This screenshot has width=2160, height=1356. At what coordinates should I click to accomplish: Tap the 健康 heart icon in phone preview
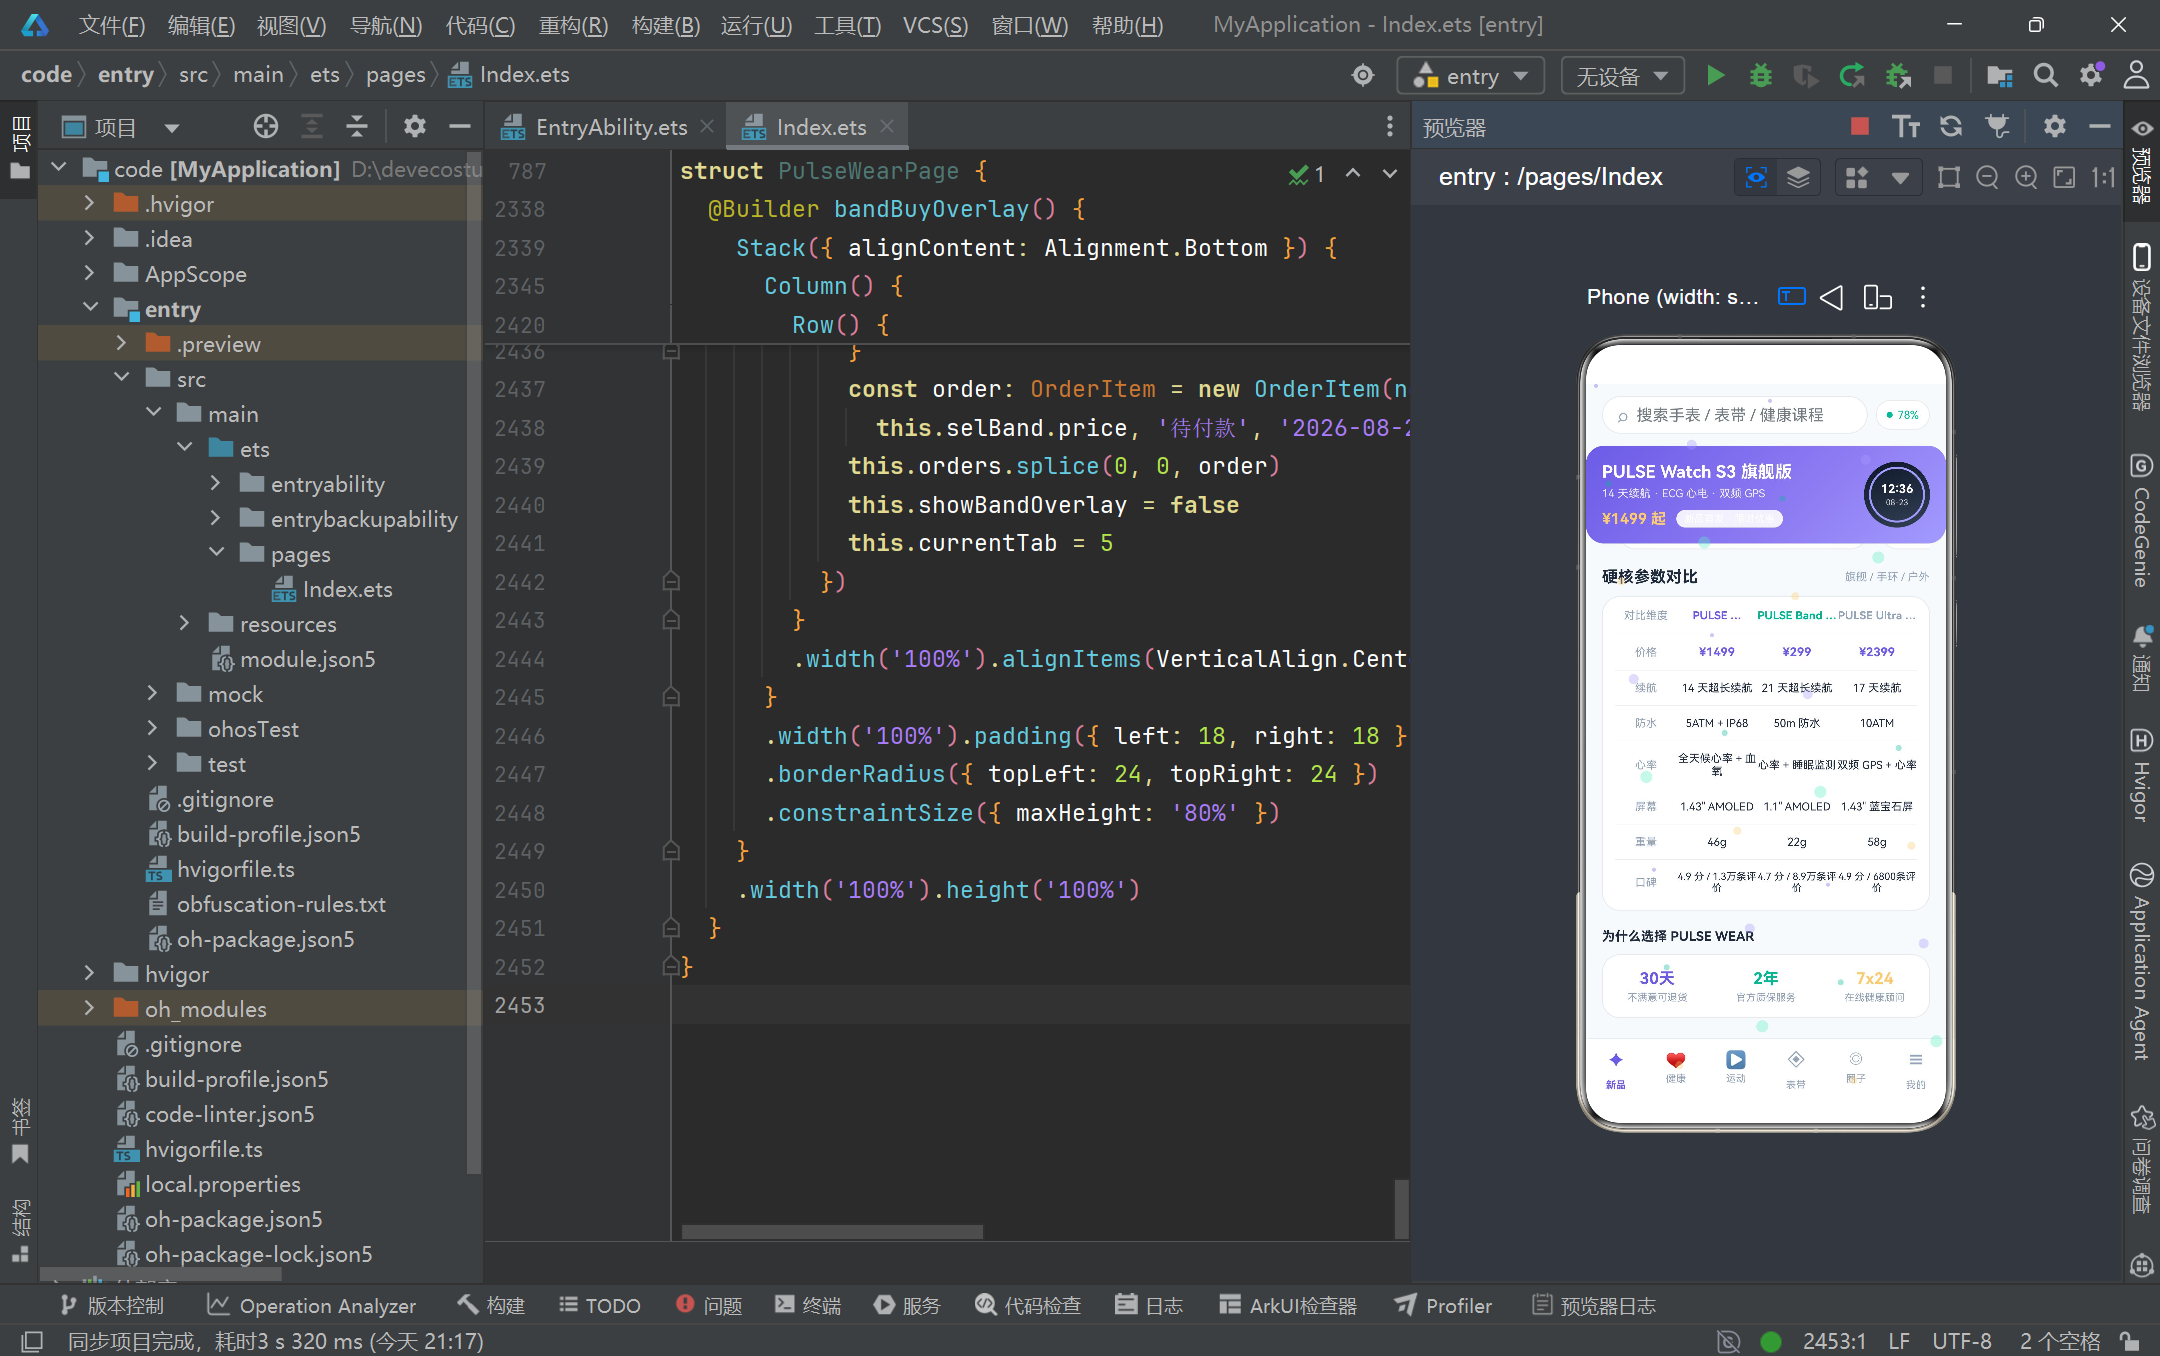point(1676,1060)
